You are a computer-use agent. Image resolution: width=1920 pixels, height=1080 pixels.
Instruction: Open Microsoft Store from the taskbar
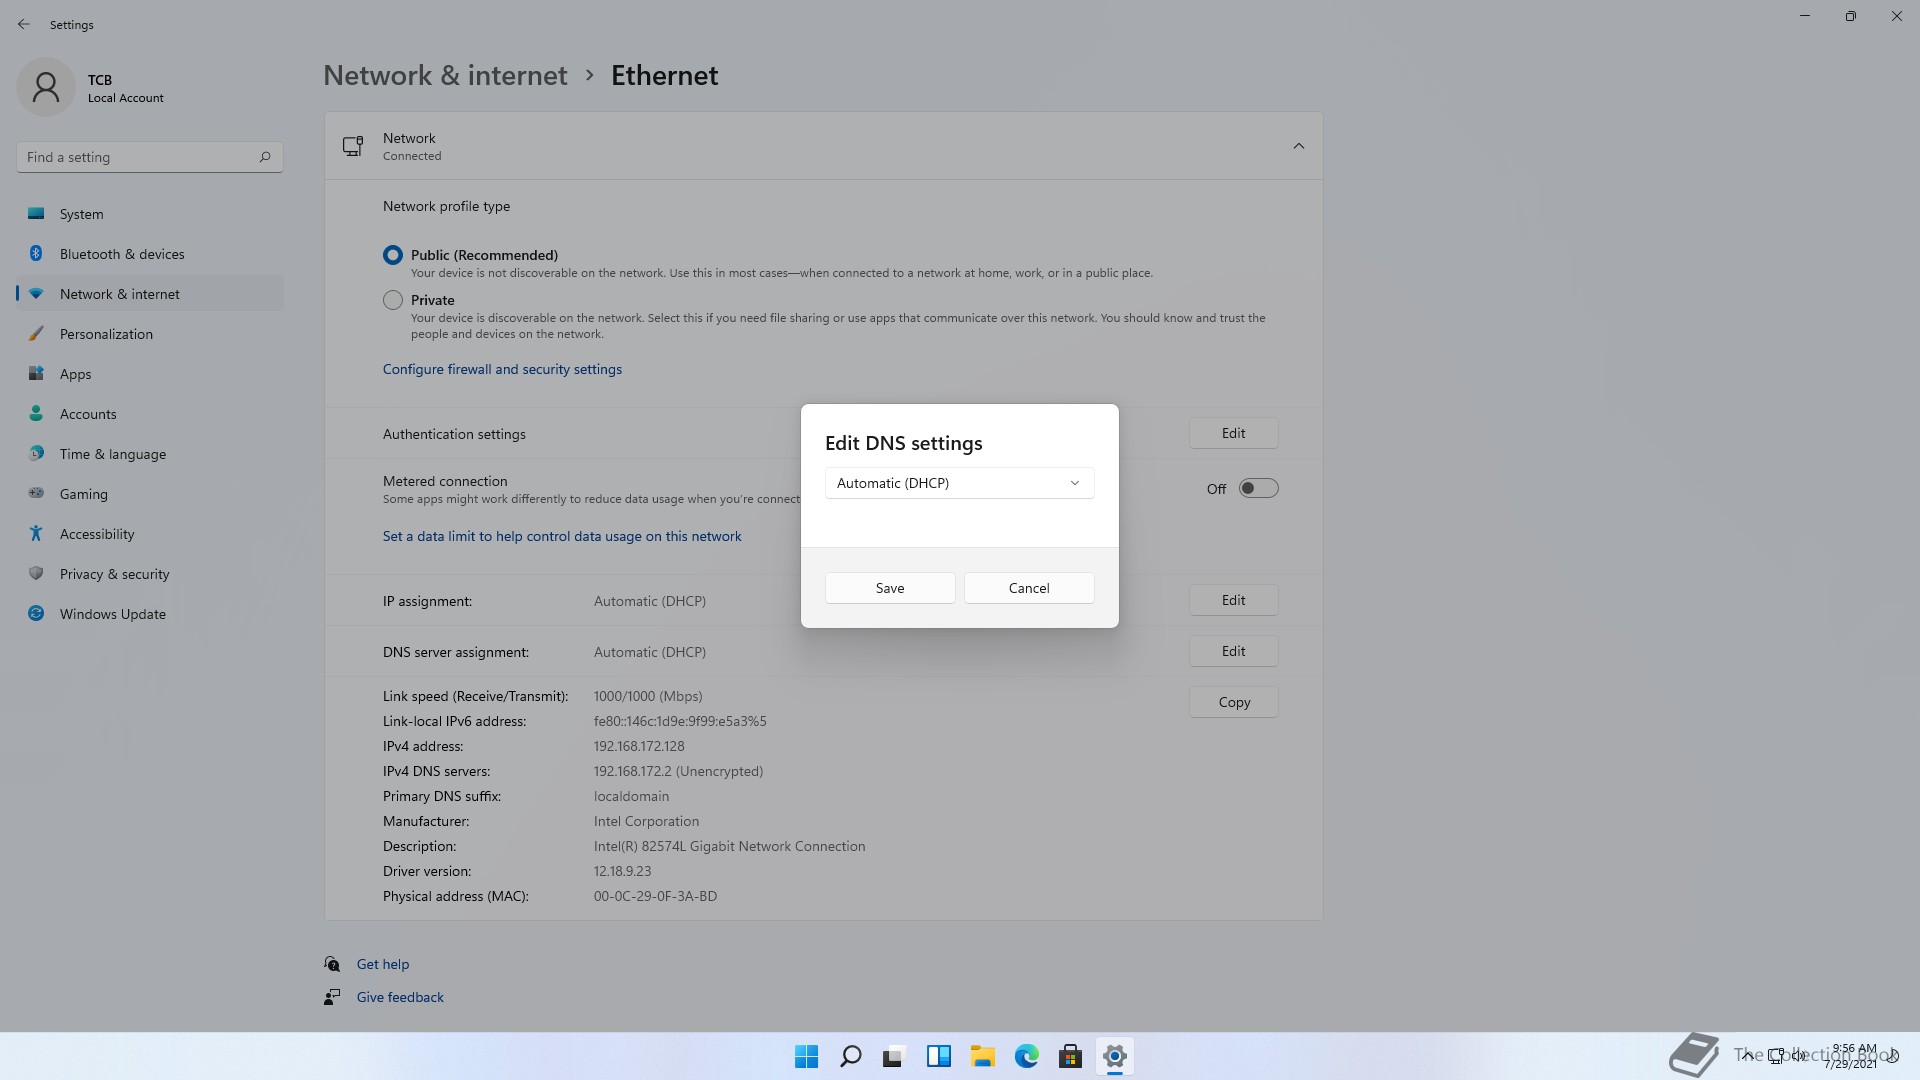coord(1070,1056)
